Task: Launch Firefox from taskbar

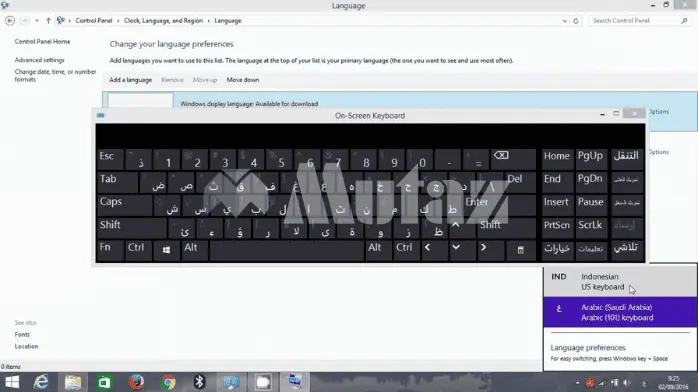Action: point(136,382)
